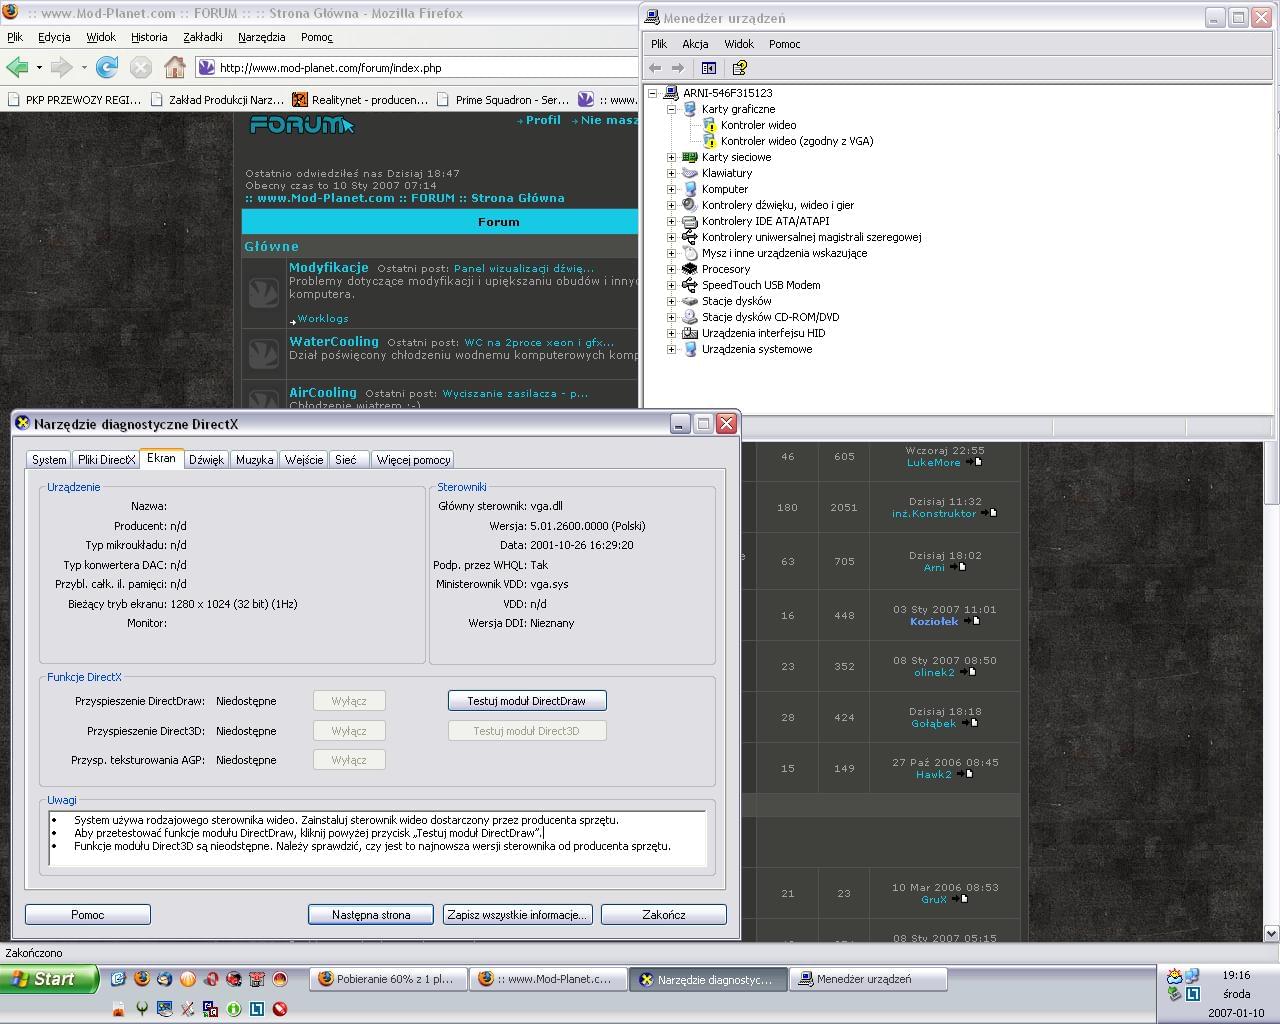Viewport: 1280px width, 1024px height.
Task: Click the Pomoc button in DirectX dialog
Action: pos(88,915)
